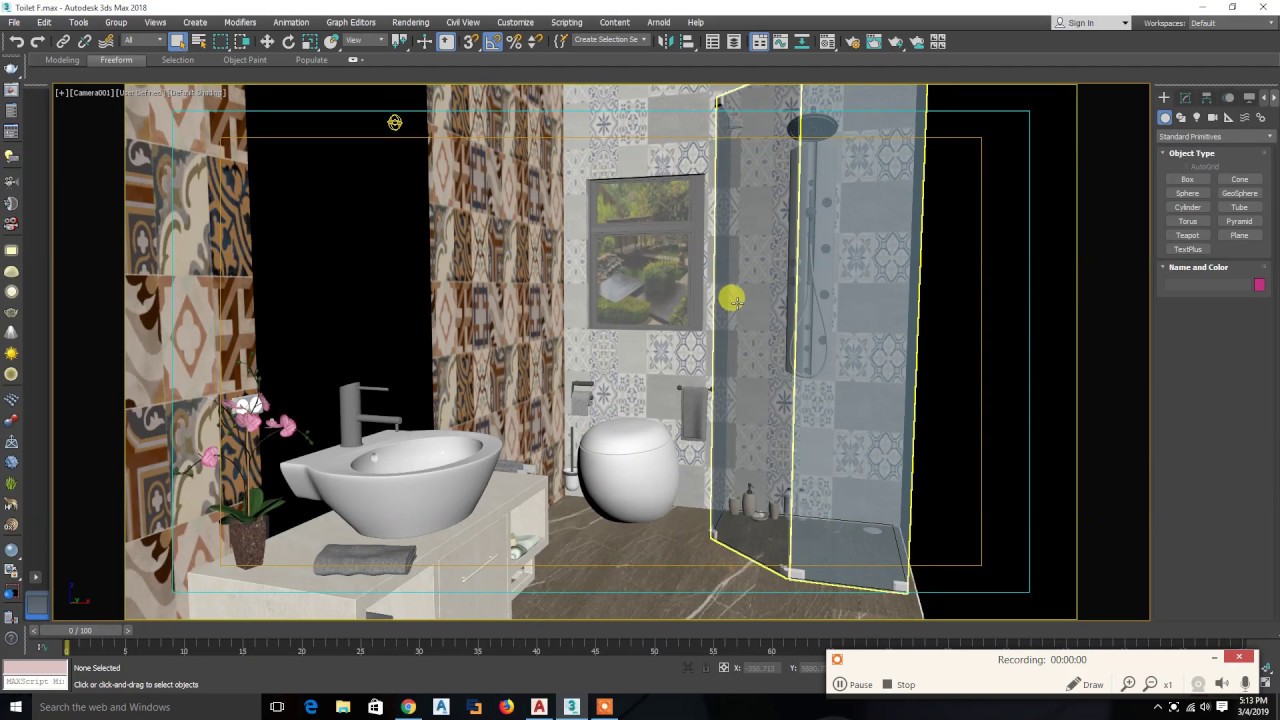Click the Bind to Space Warp icon

pyautogui.click(x=106, y=41)
